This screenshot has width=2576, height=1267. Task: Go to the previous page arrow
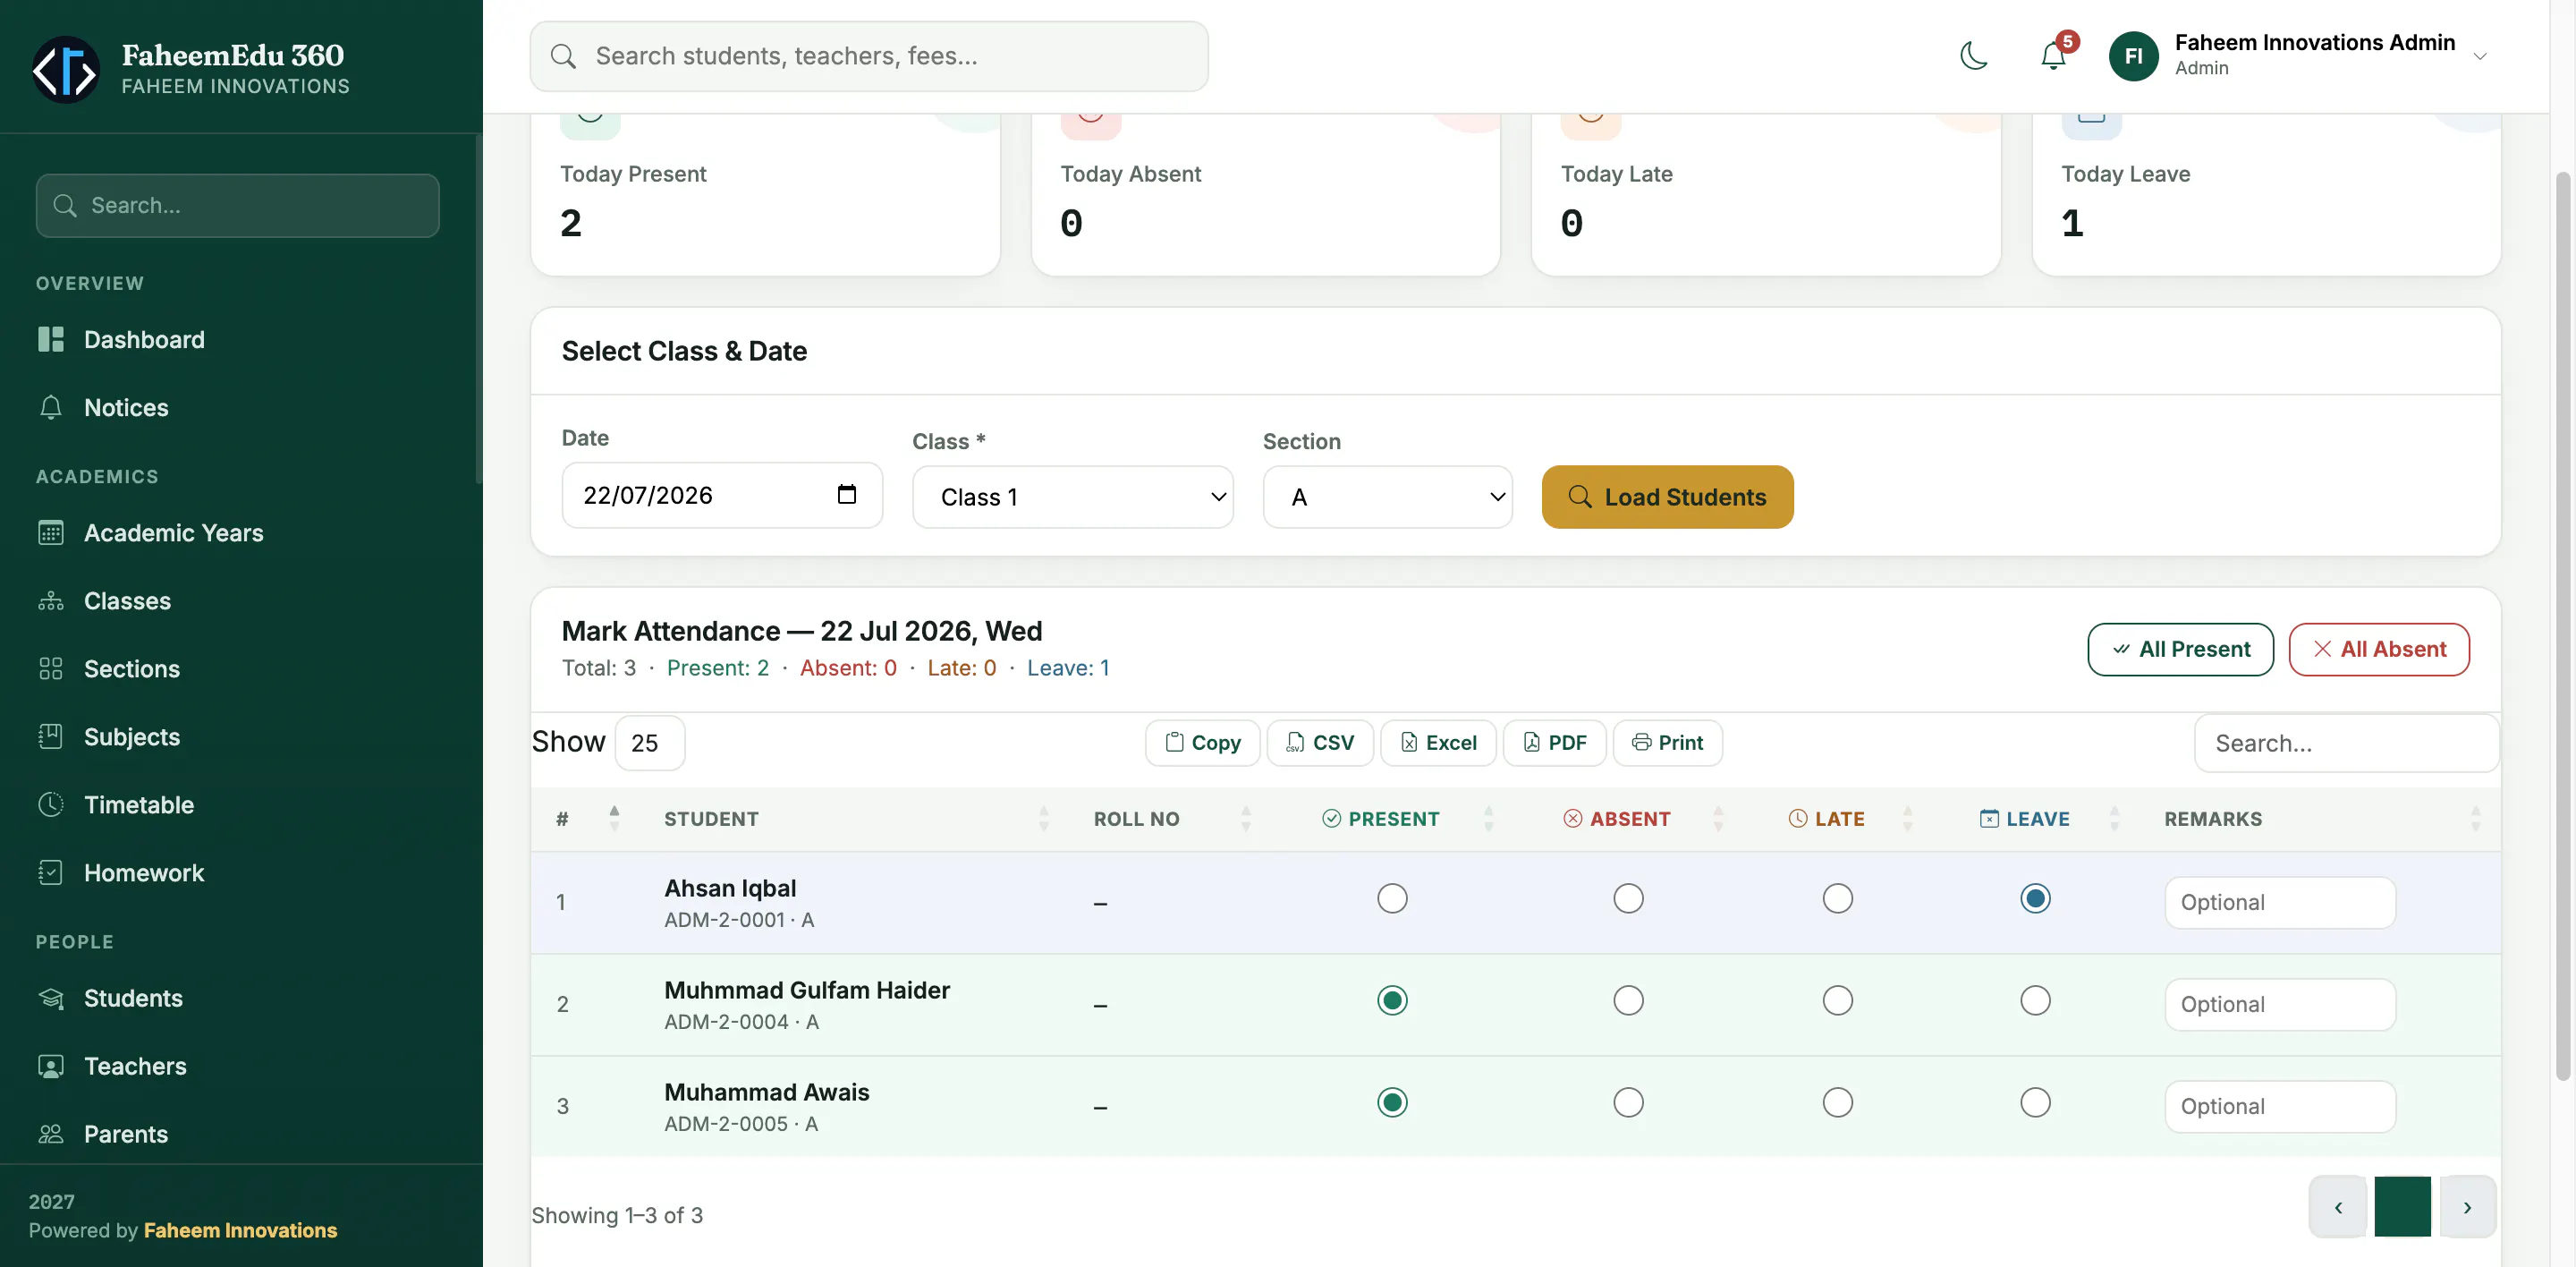(2338, 1207)
